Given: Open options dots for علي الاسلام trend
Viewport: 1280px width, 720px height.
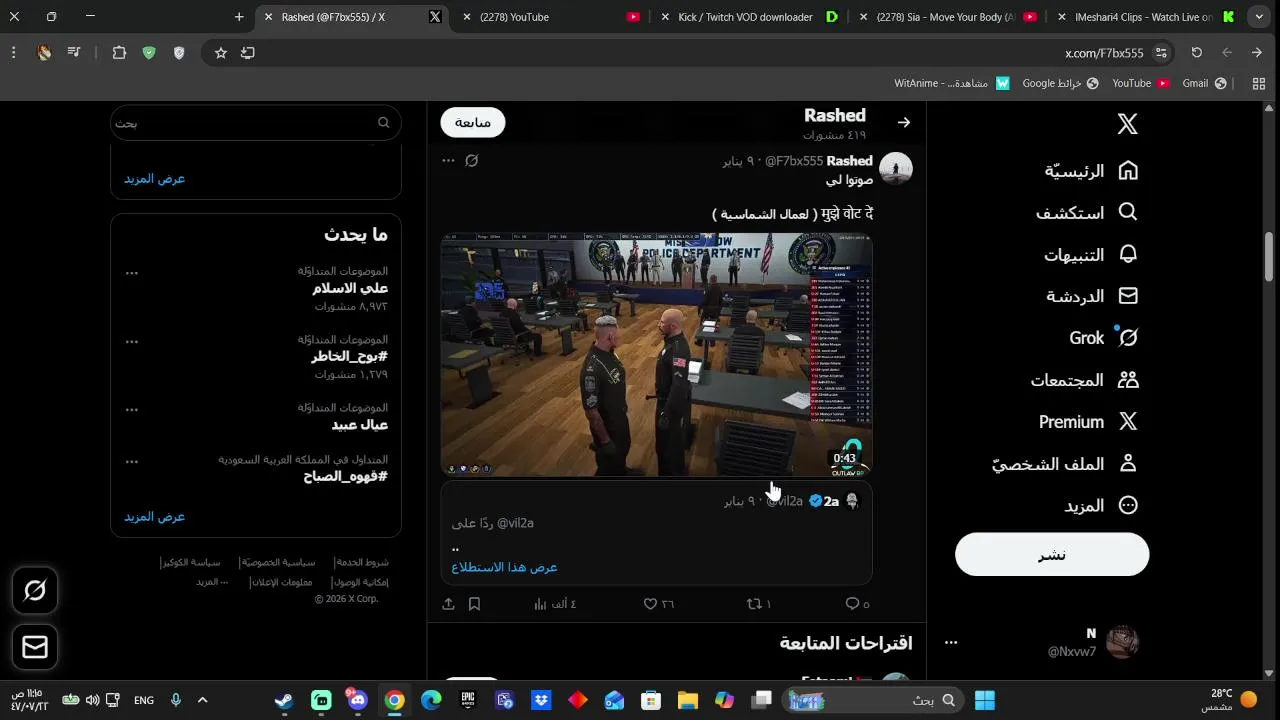Looking at the screenshot, I should (132, 272).
